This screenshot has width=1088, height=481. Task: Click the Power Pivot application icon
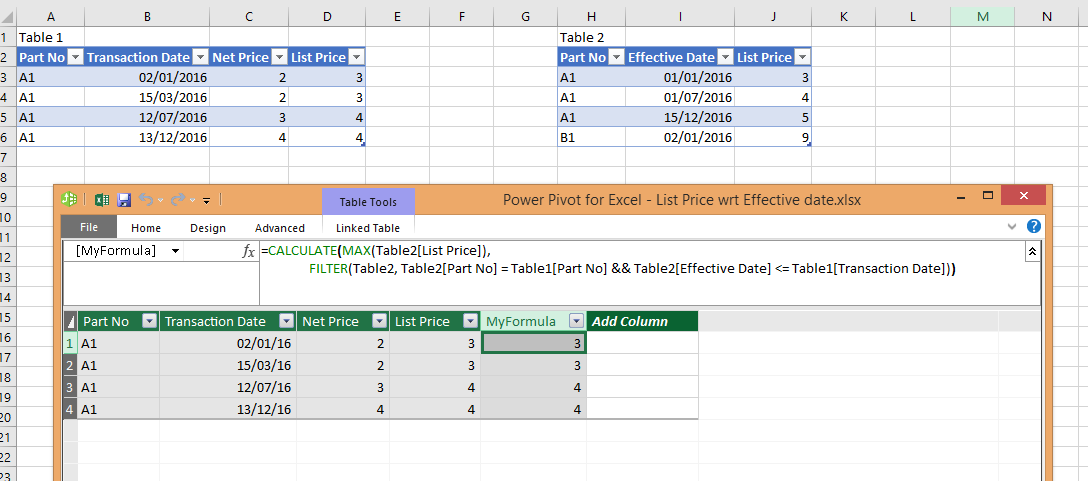(69, 200)
